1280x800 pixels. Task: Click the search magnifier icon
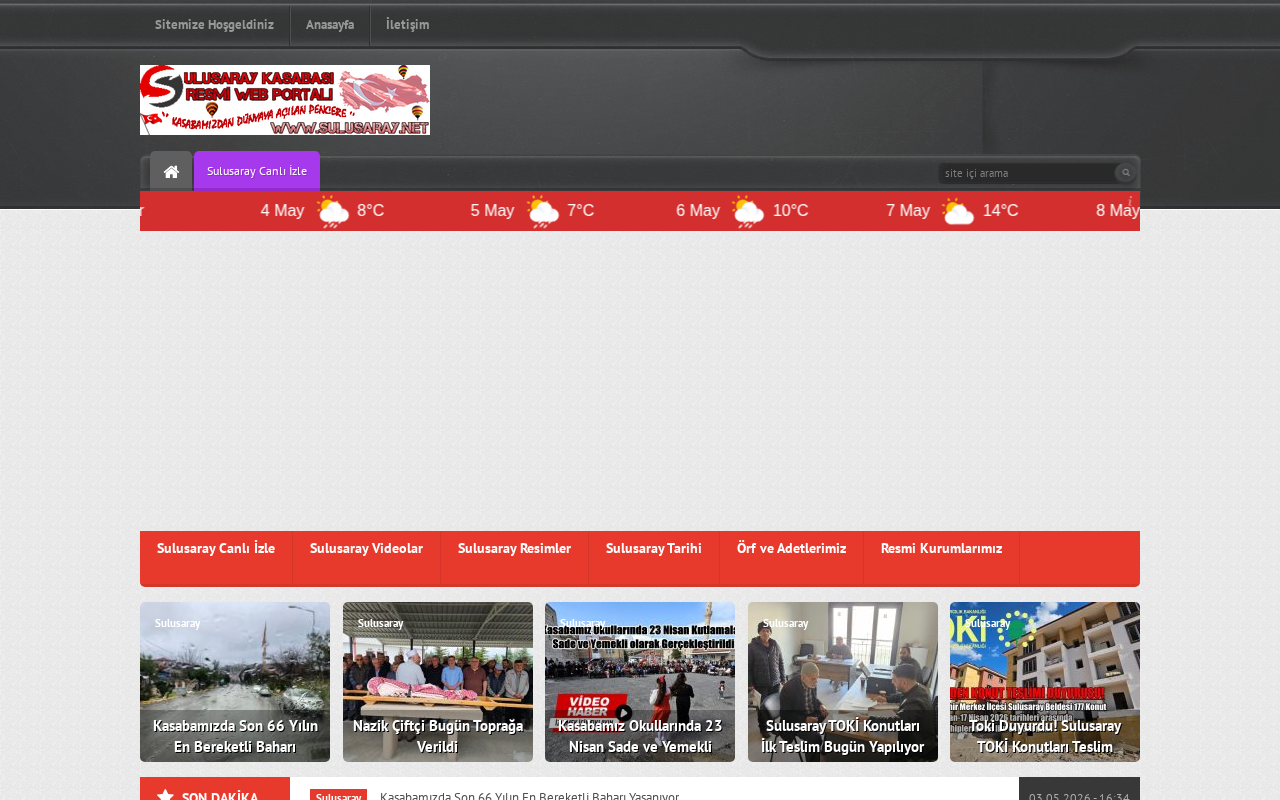click(x=1126, y=172)
